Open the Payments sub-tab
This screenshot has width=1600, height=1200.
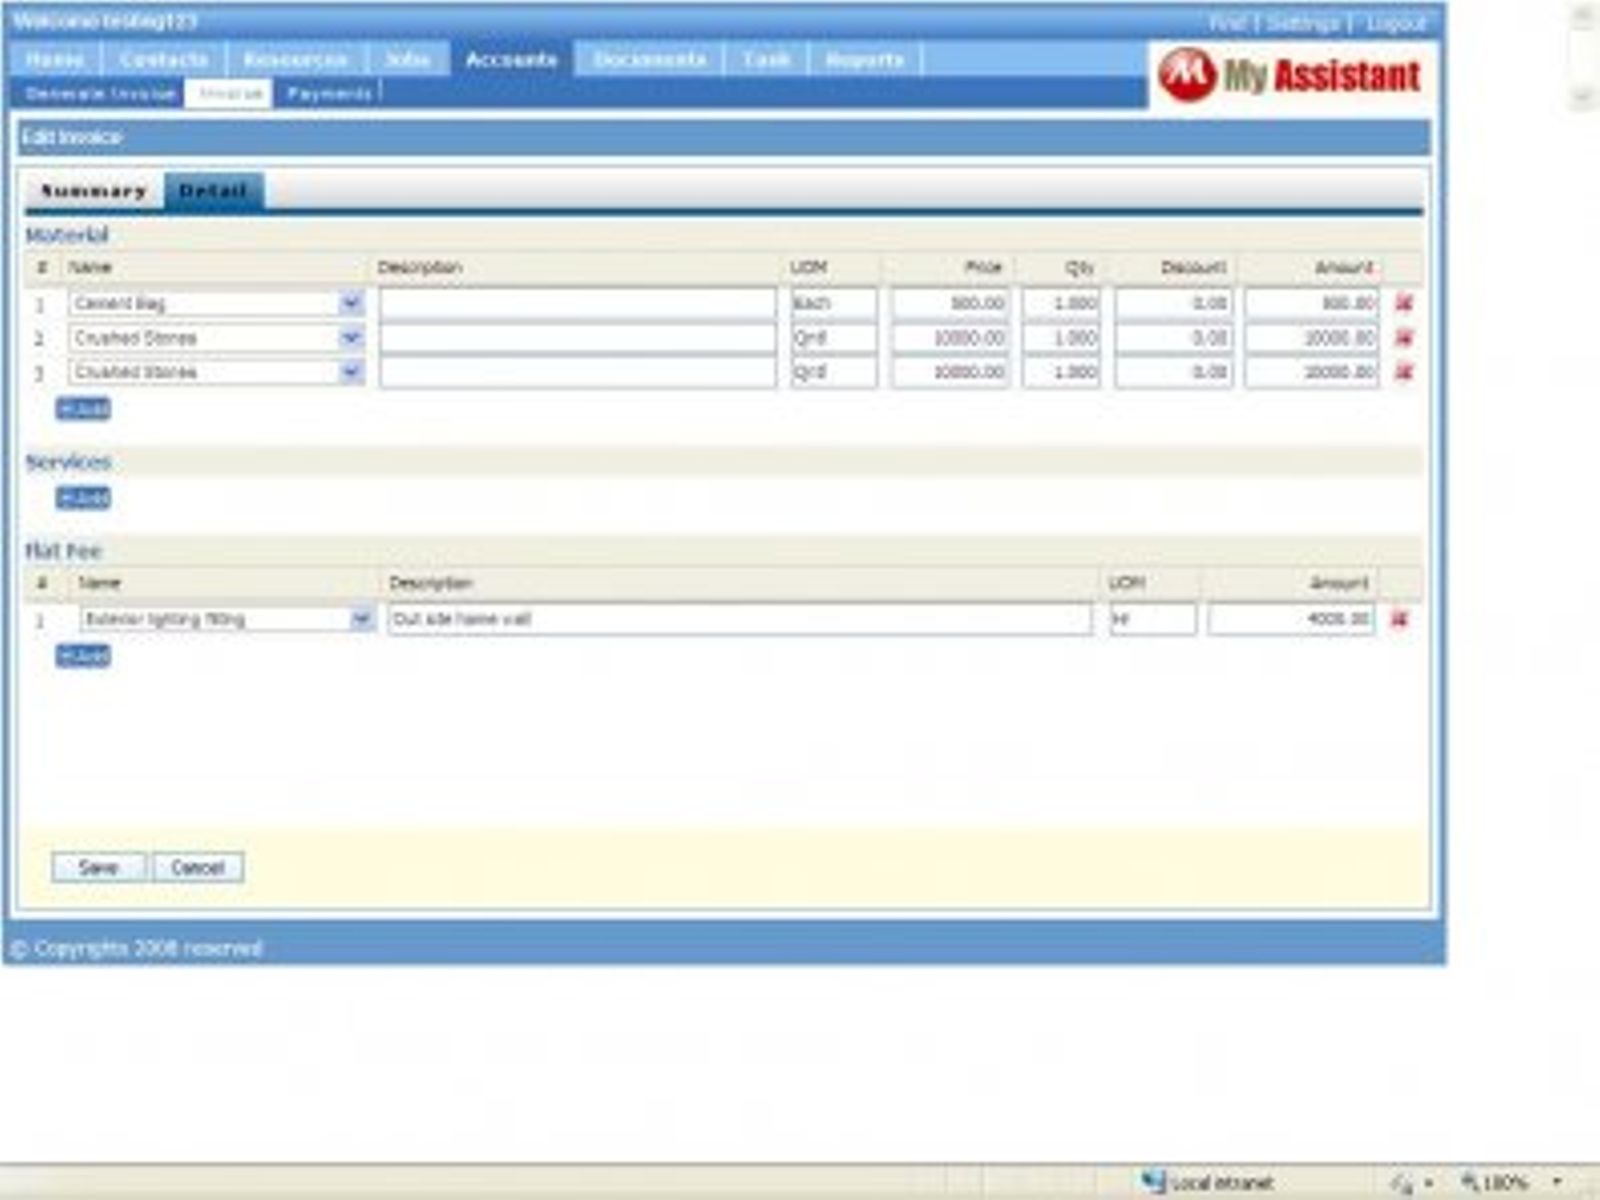pyautogui.click(x=329, y=94)
